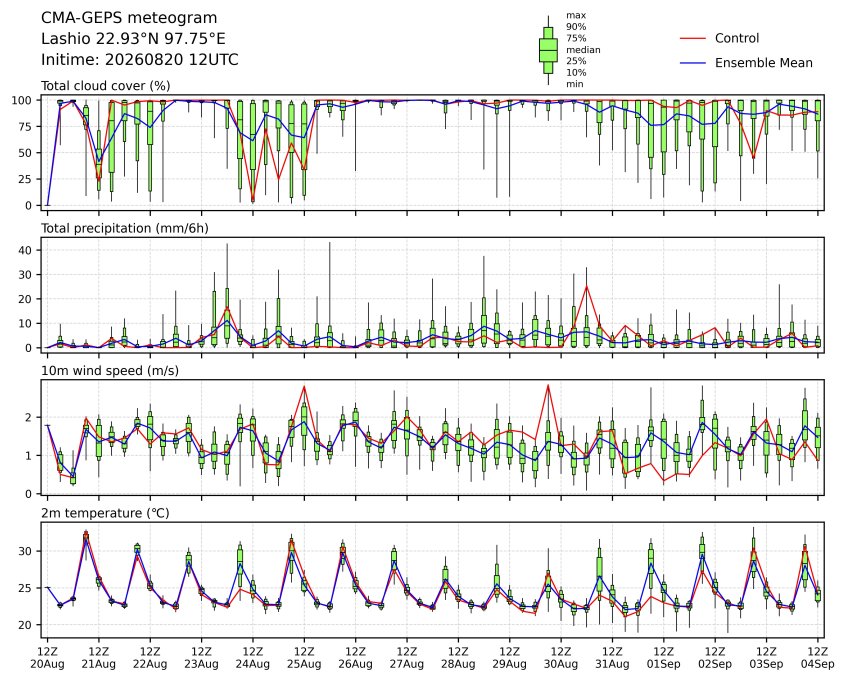Click the Total precipitation panel title

[x=125, y=228]
